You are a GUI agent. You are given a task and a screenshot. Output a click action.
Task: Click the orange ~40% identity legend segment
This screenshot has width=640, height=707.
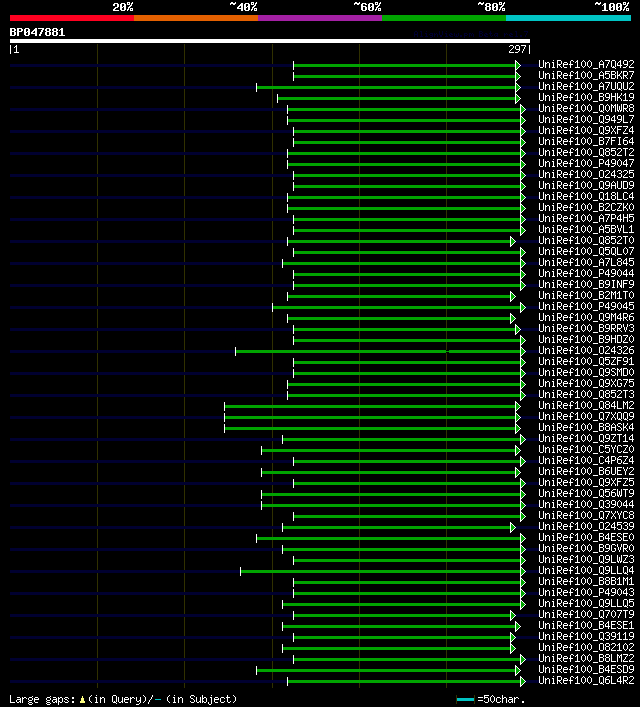[x=196, y=18]
